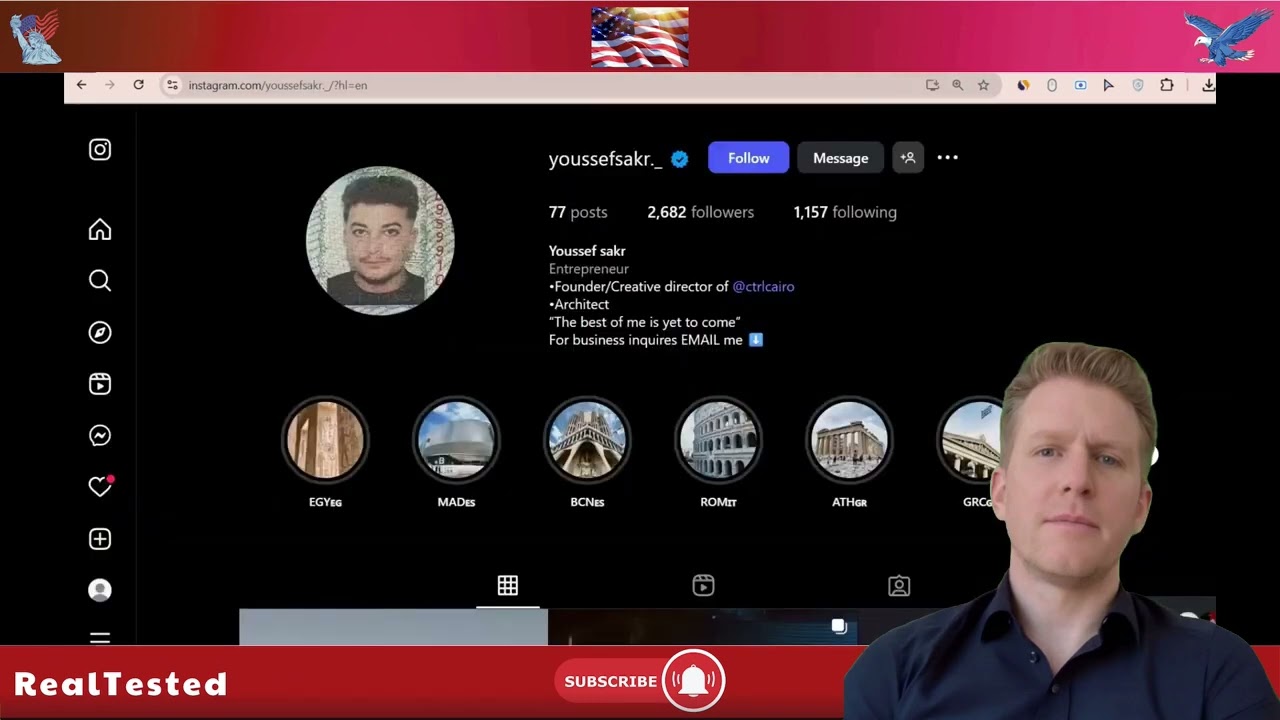Select the Posts grid tab
The height and width of the screenshot is (720, 1280).
coord(508,586)
